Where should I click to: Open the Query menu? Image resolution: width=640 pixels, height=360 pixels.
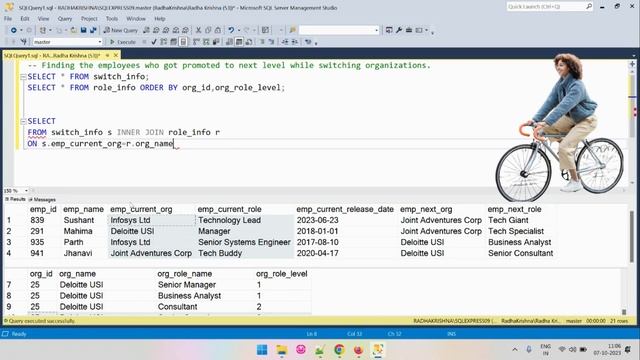click(65, 19)
